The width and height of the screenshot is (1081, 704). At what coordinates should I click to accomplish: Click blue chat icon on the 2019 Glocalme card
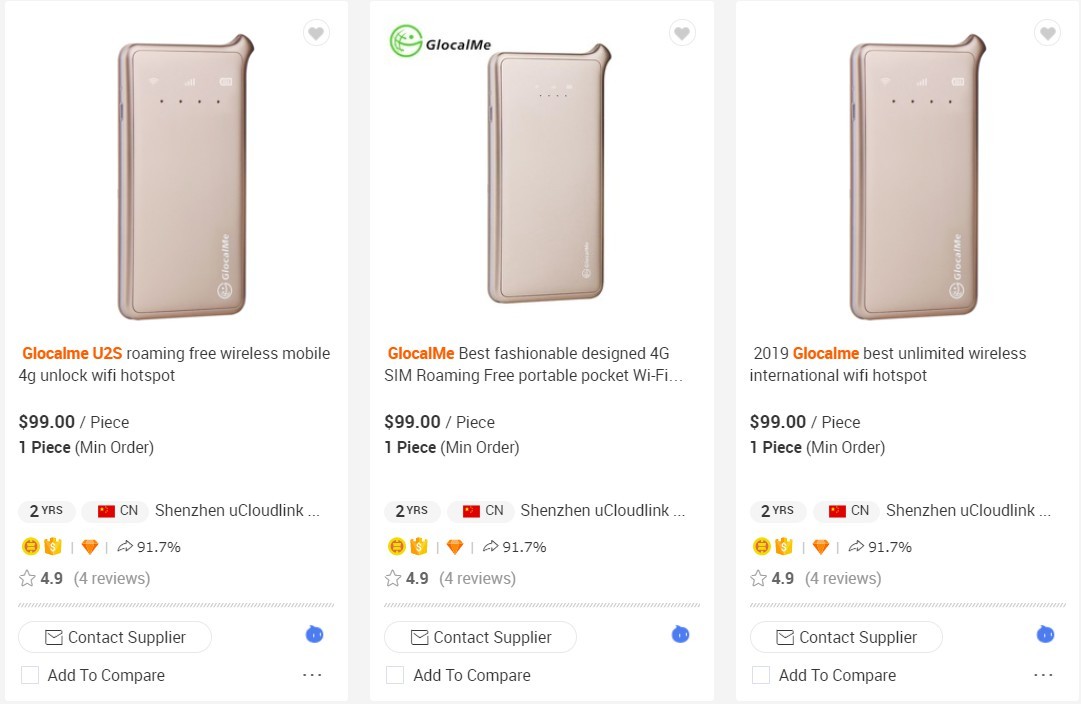pyautogui.click(x=1046, y=635)
